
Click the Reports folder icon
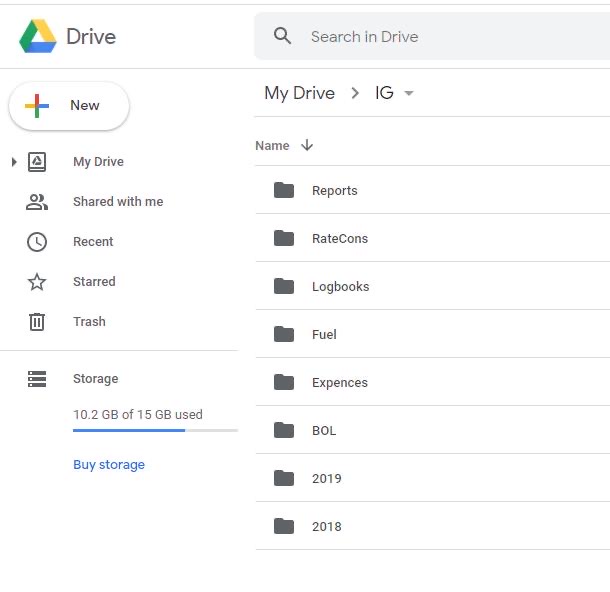pyautogui.click(x=284, y=190)
